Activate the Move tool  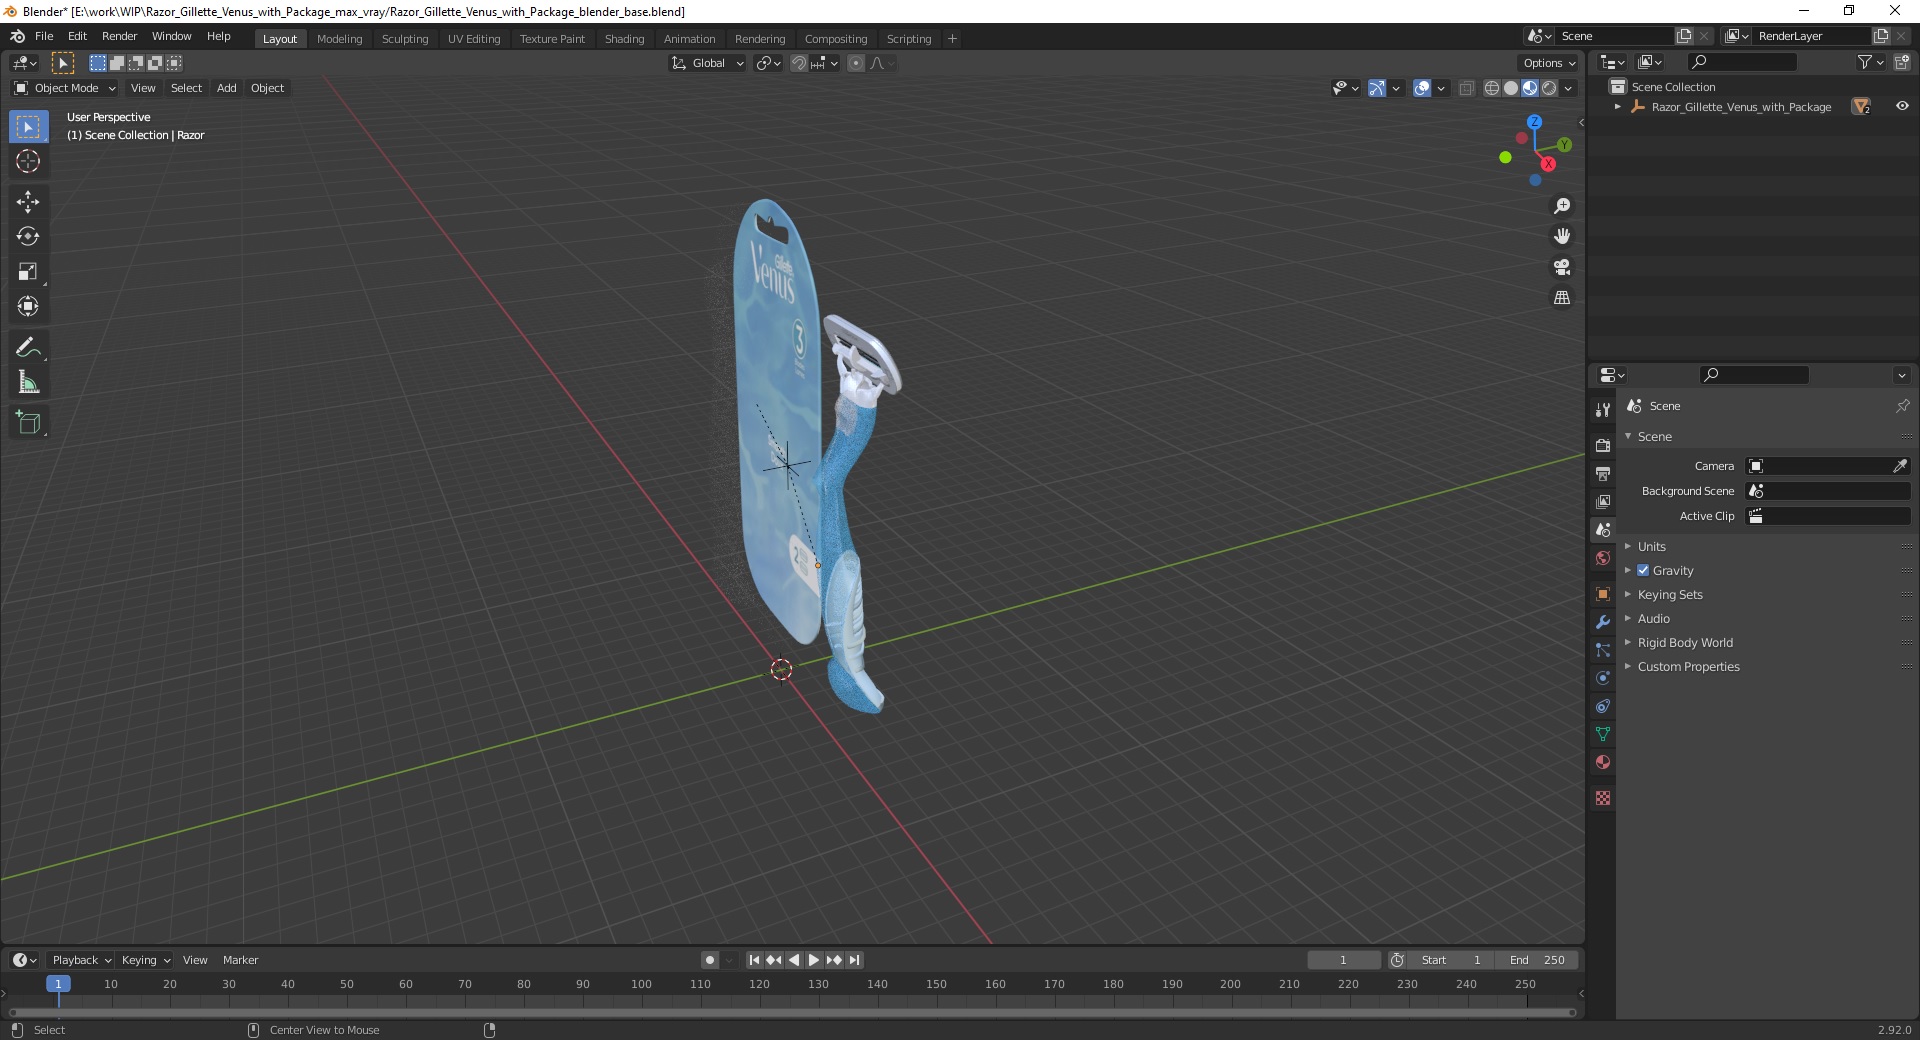tap(28, 201)
